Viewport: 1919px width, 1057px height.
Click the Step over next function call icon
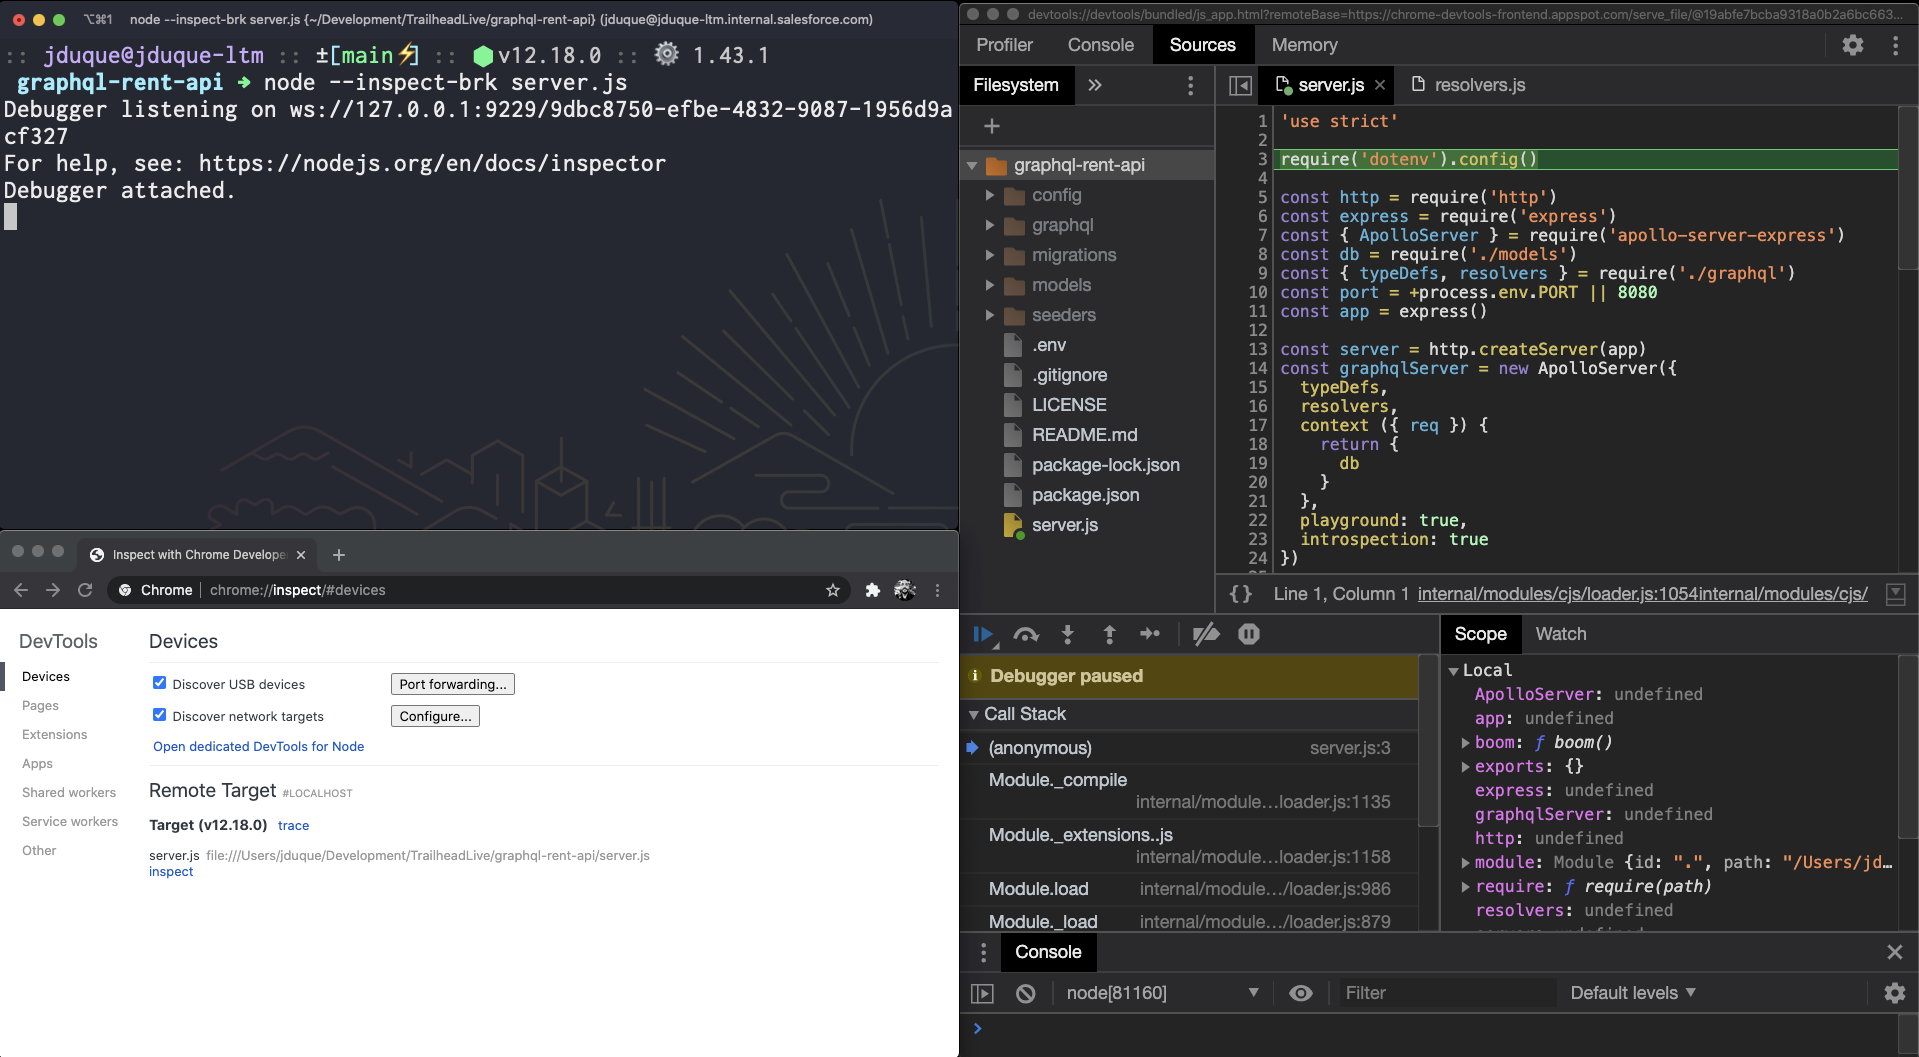click(1026, 634)
